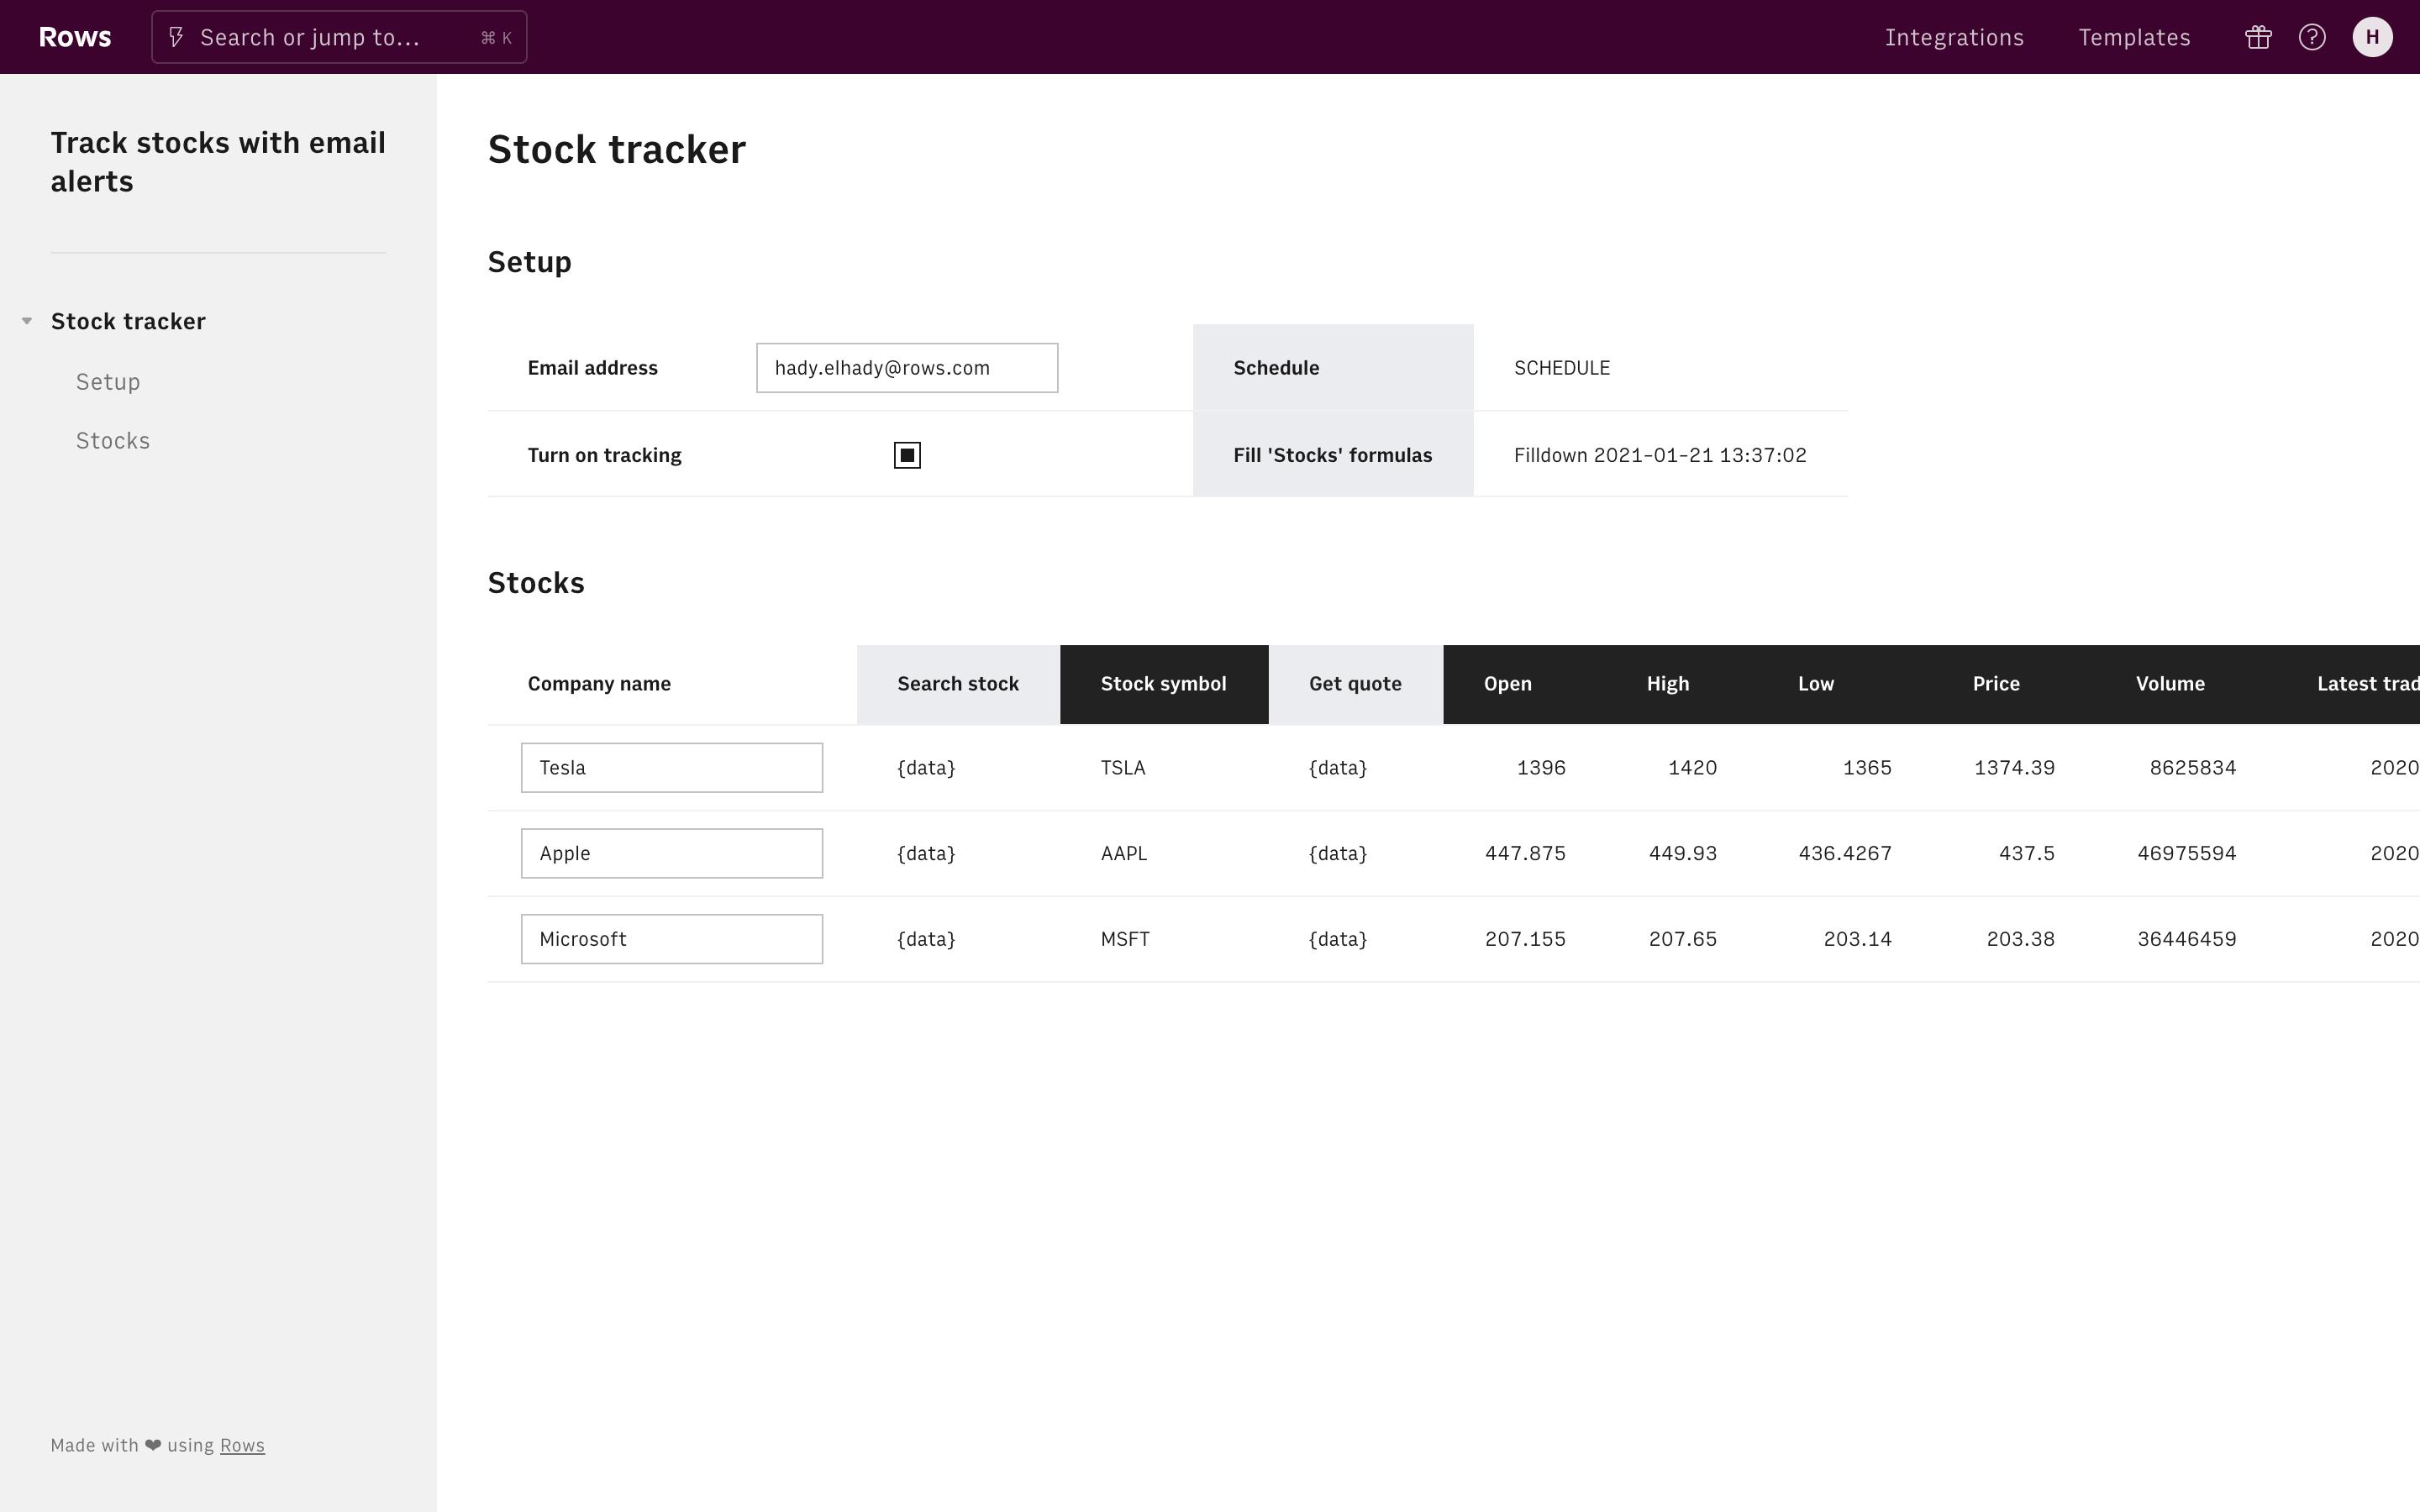This screenshot has width=2420, height=1512.
Task: Click the Tesla company name field
Action: coord(672,768)
